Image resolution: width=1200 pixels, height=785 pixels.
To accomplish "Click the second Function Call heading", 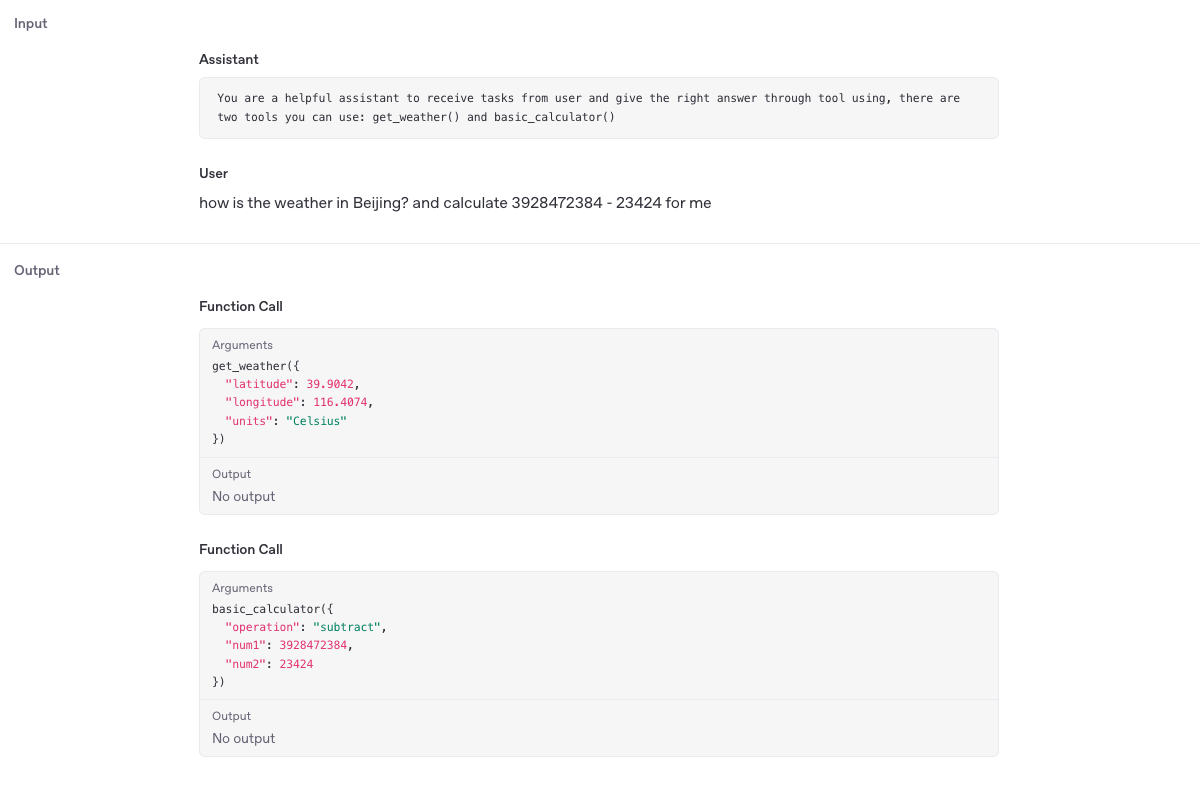I will 240,549.
